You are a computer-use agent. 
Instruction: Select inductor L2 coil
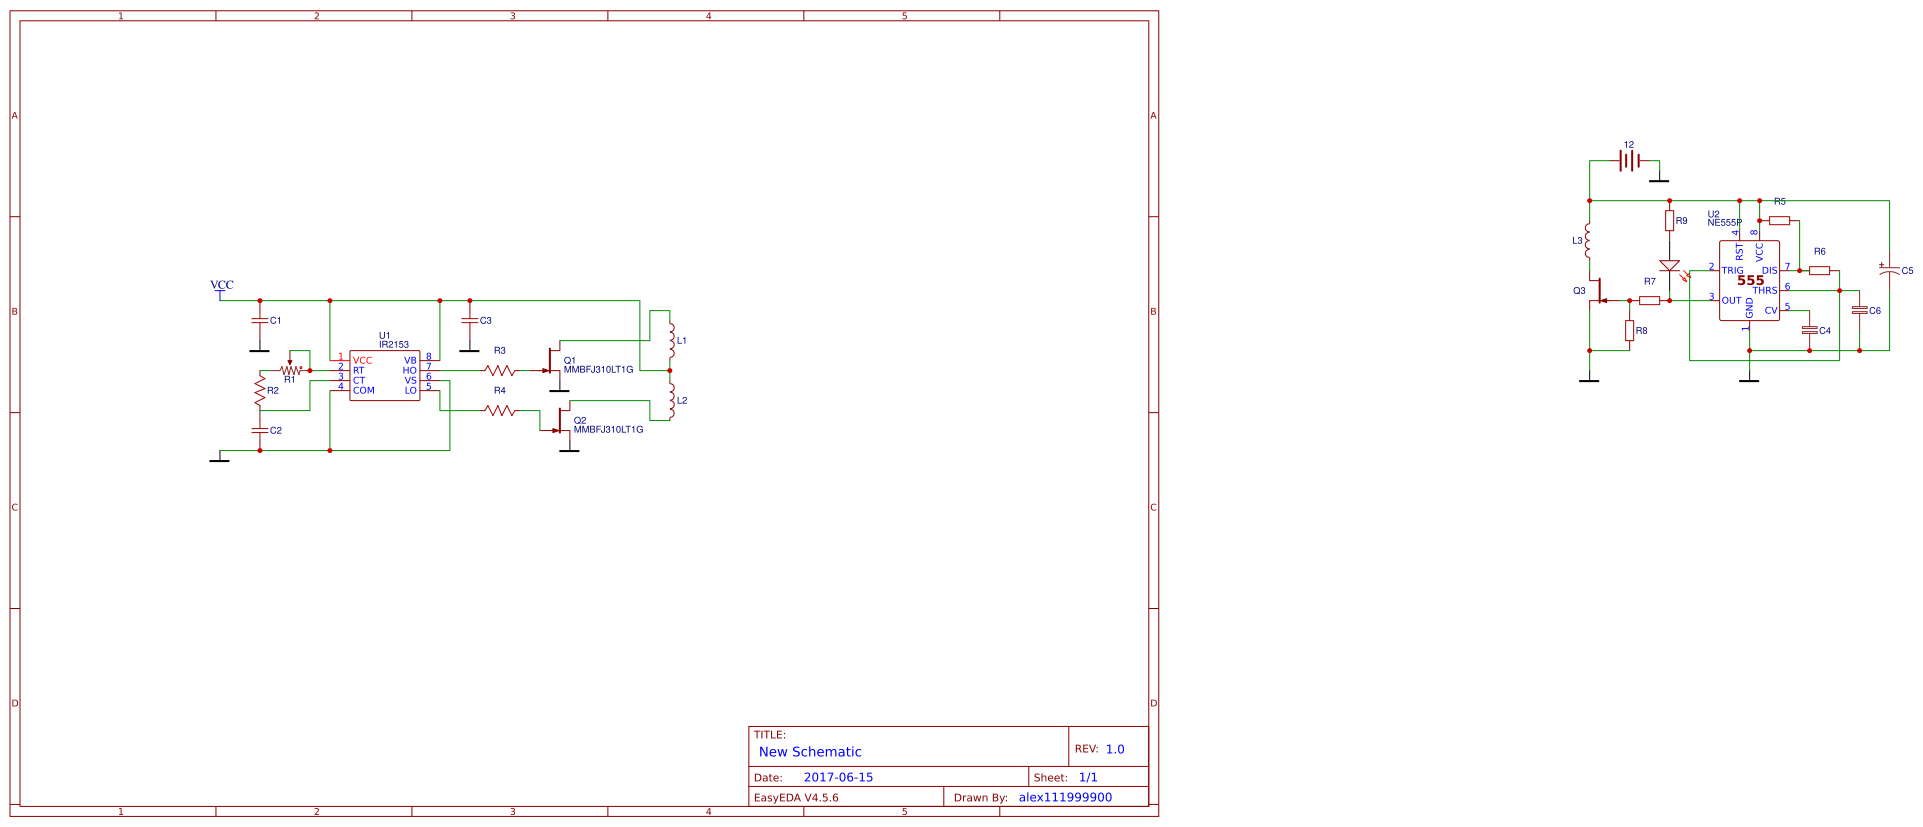click(671, 400)
